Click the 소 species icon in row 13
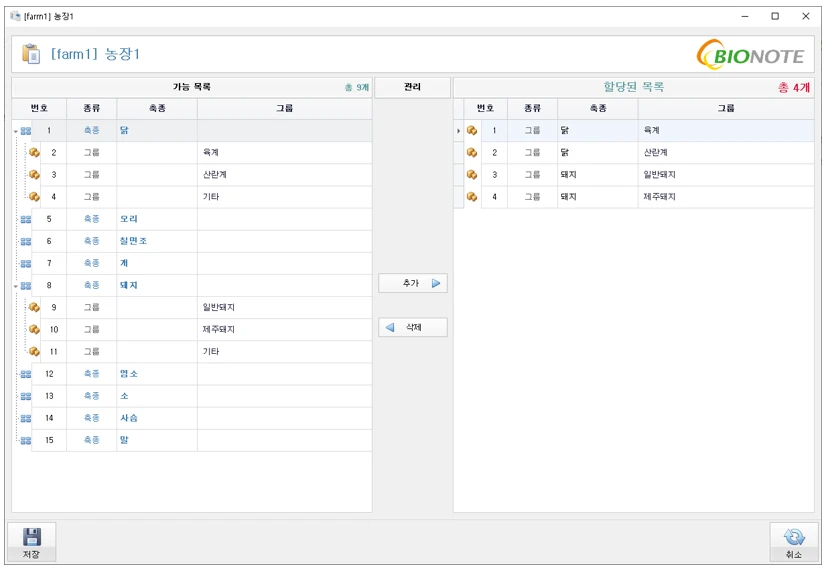This screenshot has width=829, height=571. [25, 396]
